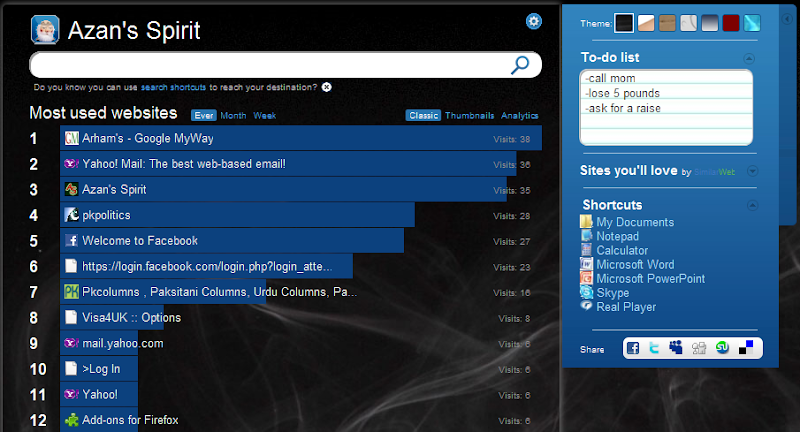Open the Yahoo! entry ranked 11
The width and height of the screenshot is (800, 432).
coord(99,394)
